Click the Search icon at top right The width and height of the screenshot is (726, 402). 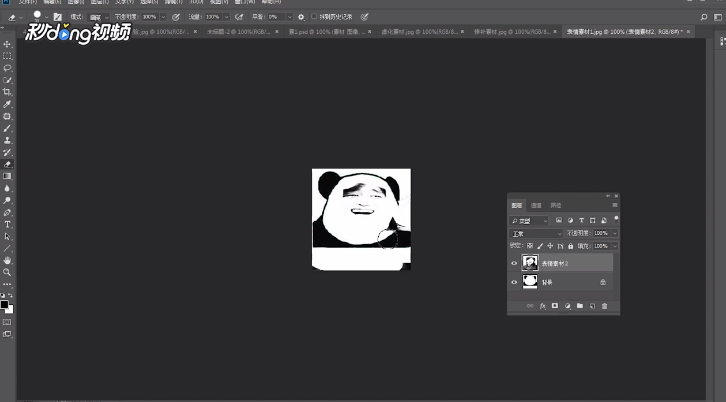pyautogui.click(x=704, y=17)
